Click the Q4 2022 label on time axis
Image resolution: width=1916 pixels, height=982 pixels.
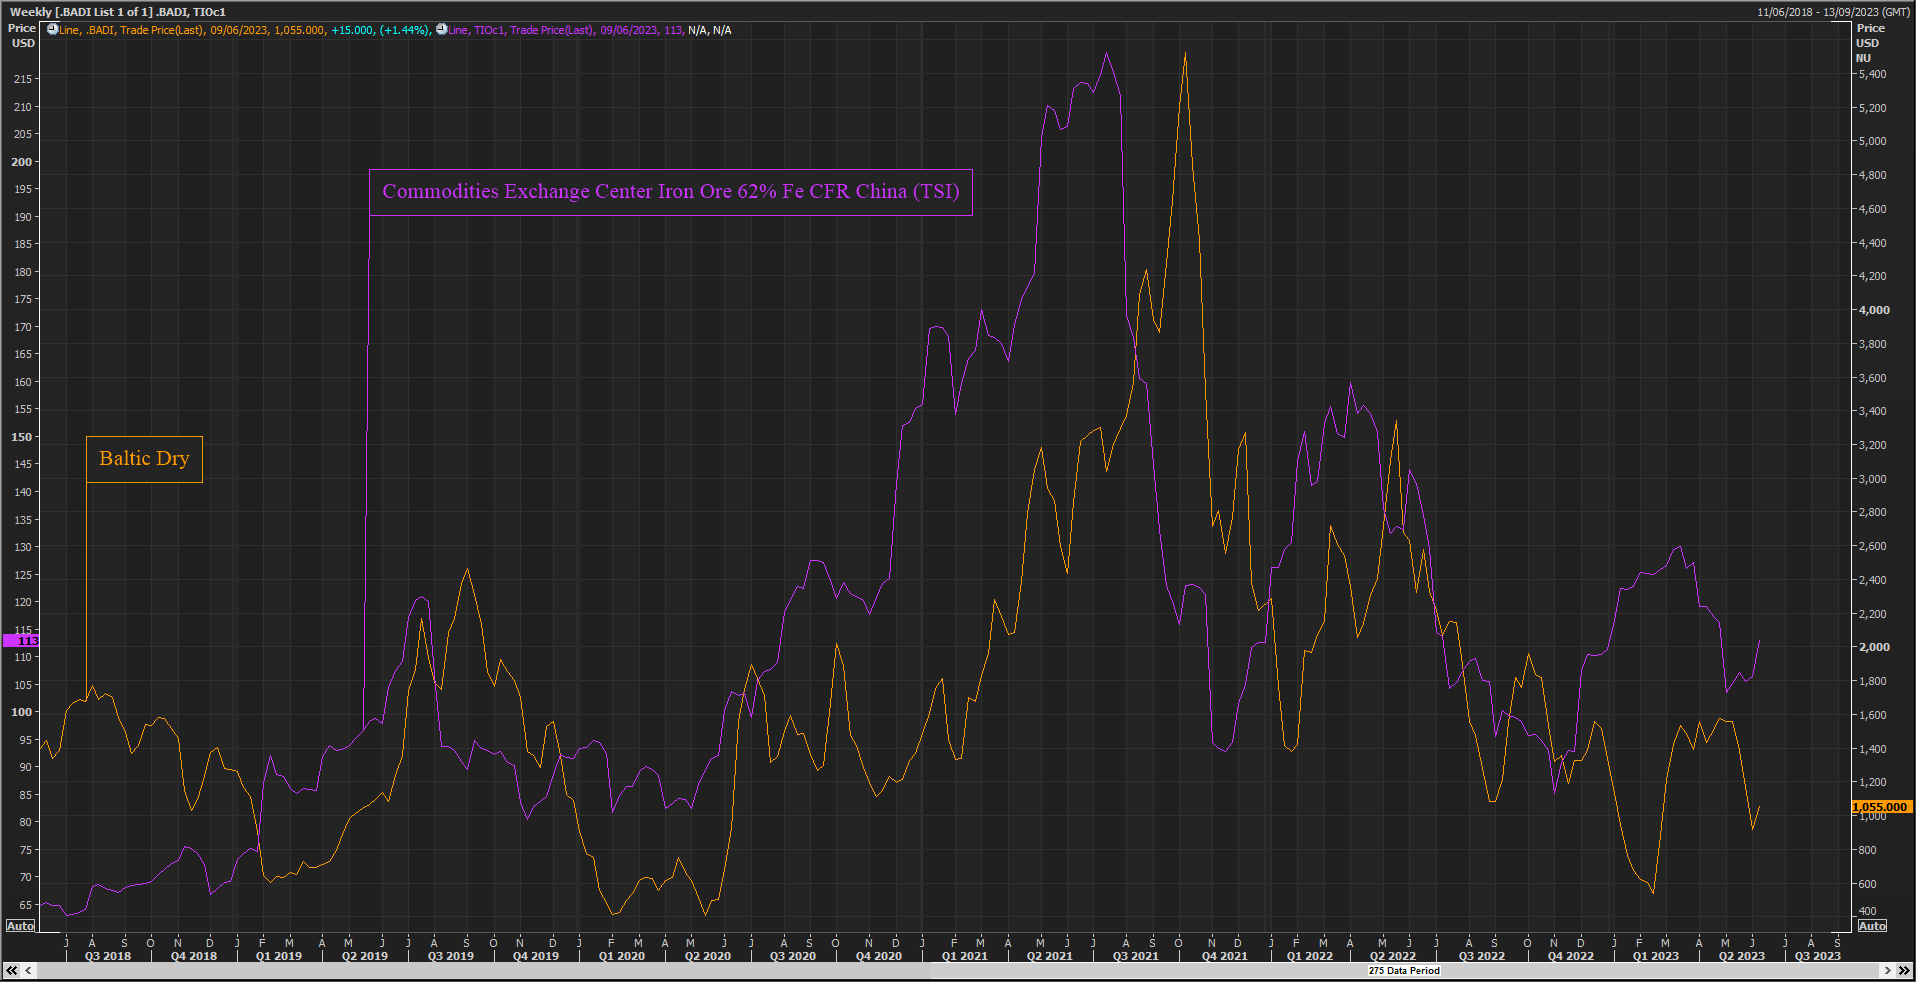pyautogui.click(x=1571, y=956)
